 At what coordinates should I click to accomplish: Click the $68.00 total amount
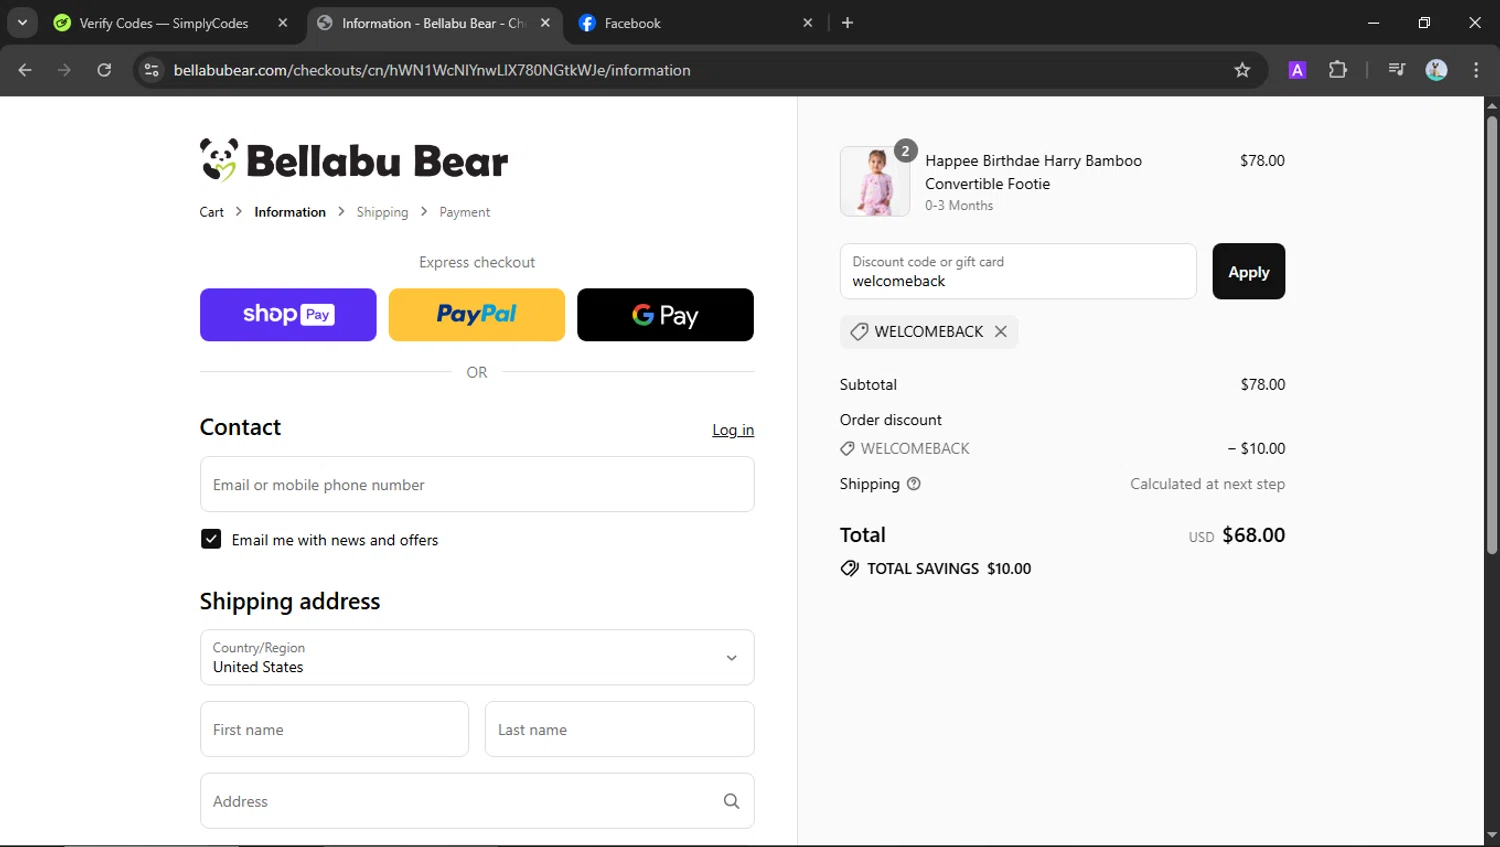(x=1253, y=535)
